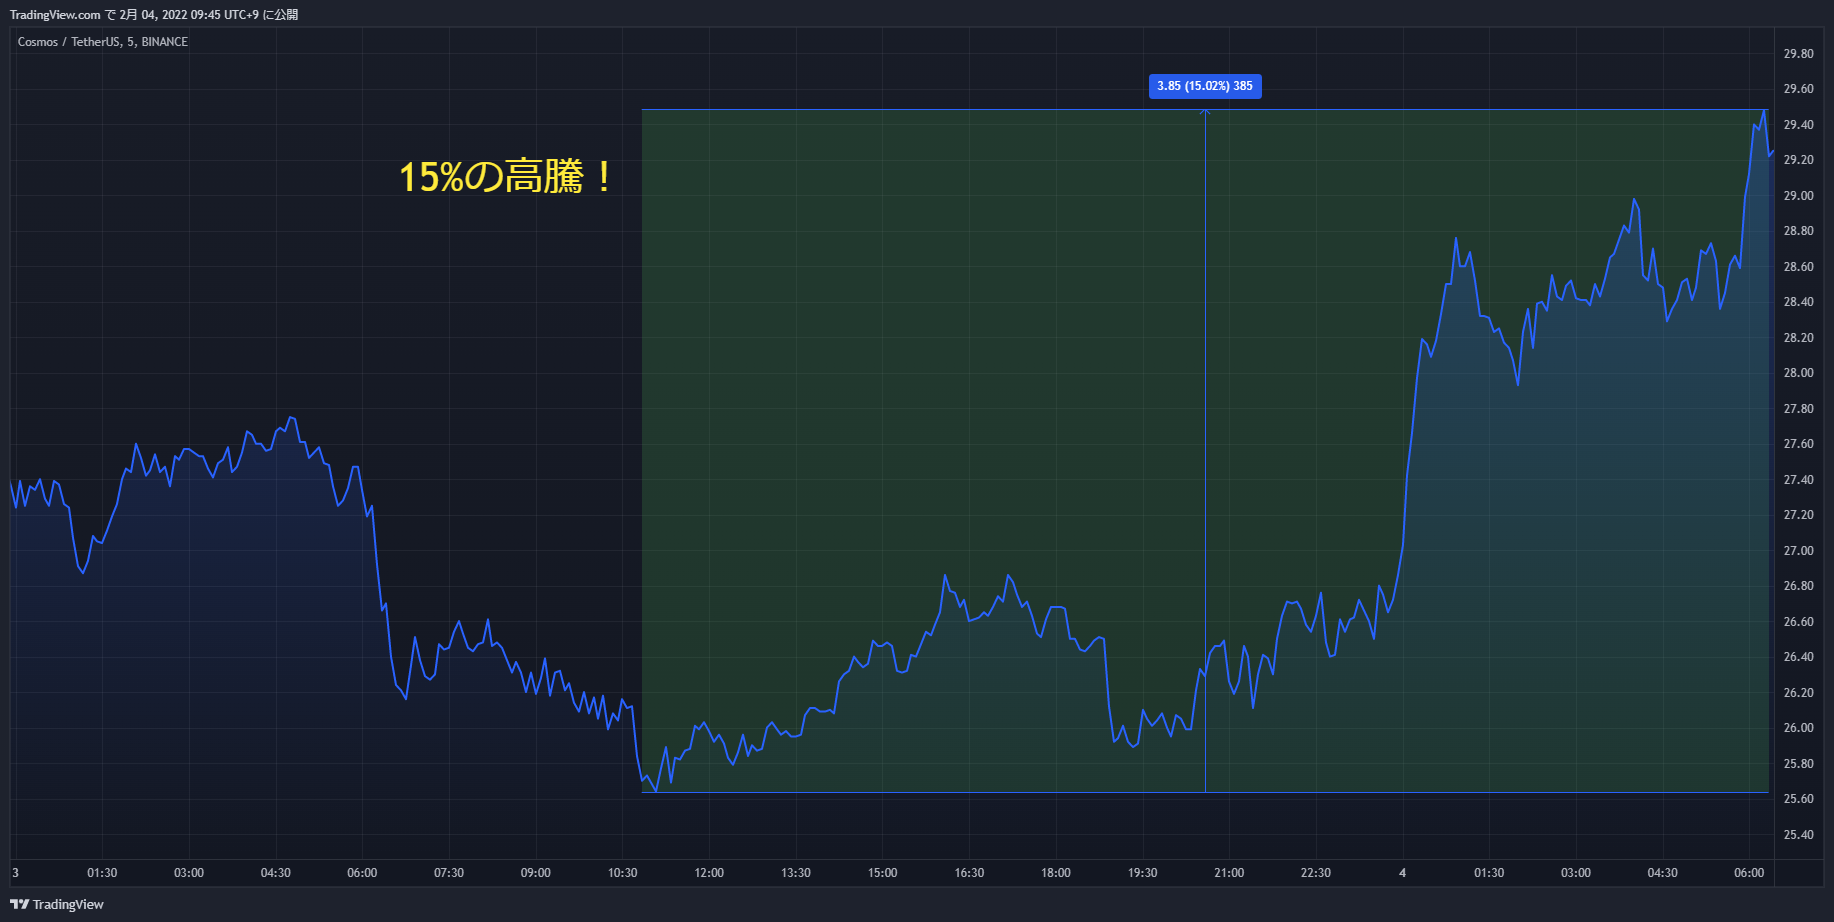Click the 27.40 price axis label
The width and height of the screenshot is (1834, 922).
click(x=1798, y=480)
